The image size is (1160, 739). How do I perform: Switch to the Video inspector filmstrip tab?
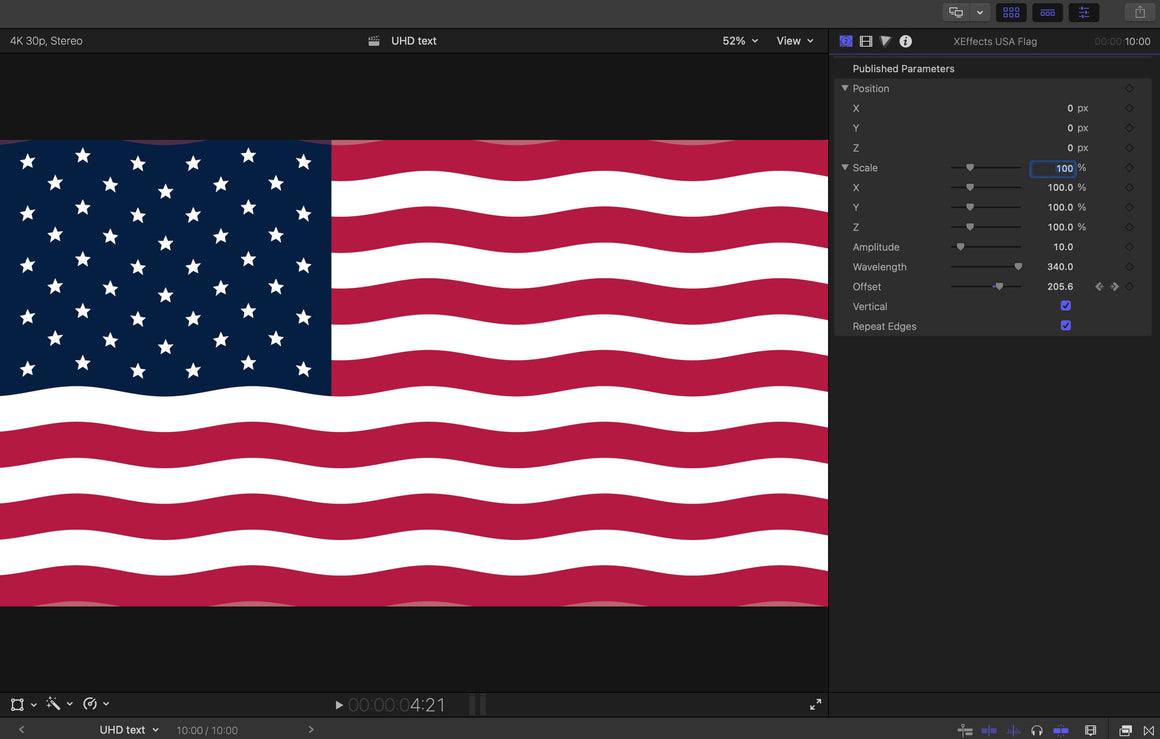(866, 41)
